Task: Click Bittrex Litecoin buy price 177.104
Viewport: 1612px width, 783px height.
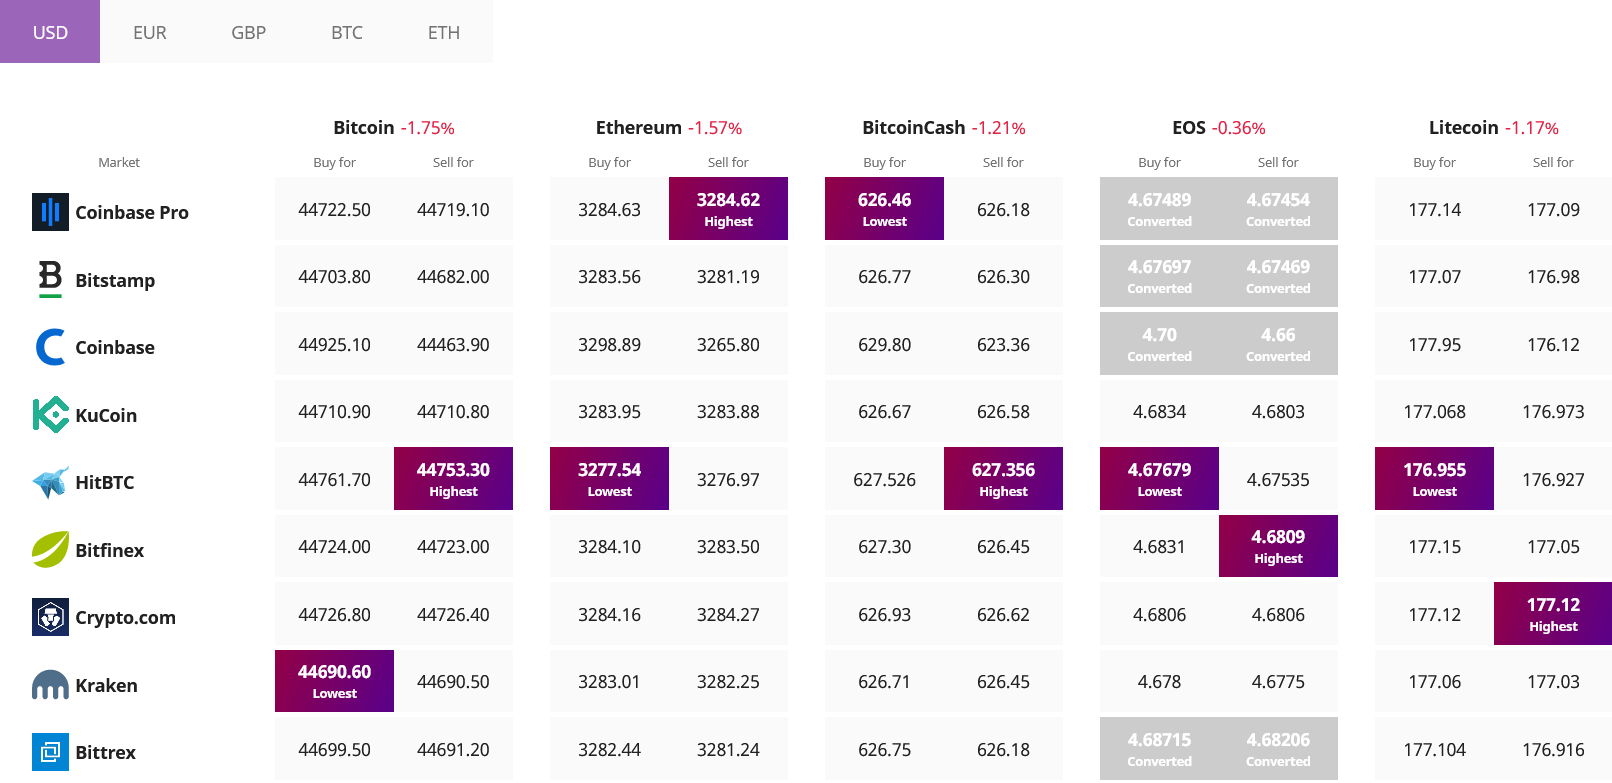Action: (x=1434, y=750)
